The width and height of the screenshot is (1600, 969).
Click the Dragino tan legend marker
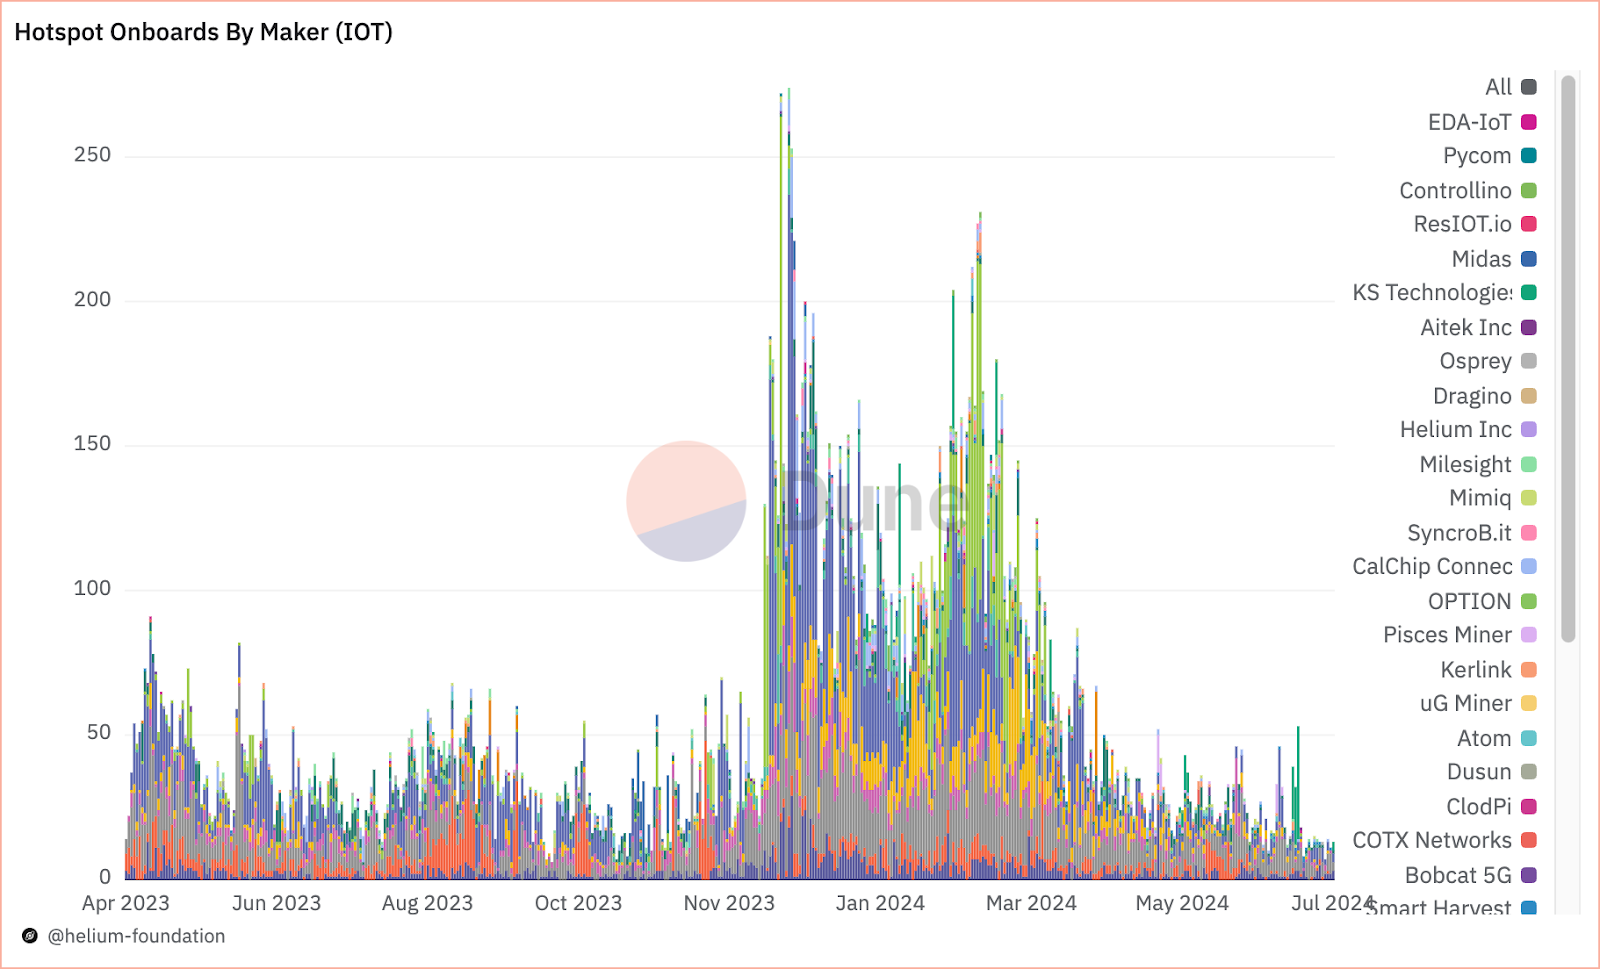(x=1528, y=396)
